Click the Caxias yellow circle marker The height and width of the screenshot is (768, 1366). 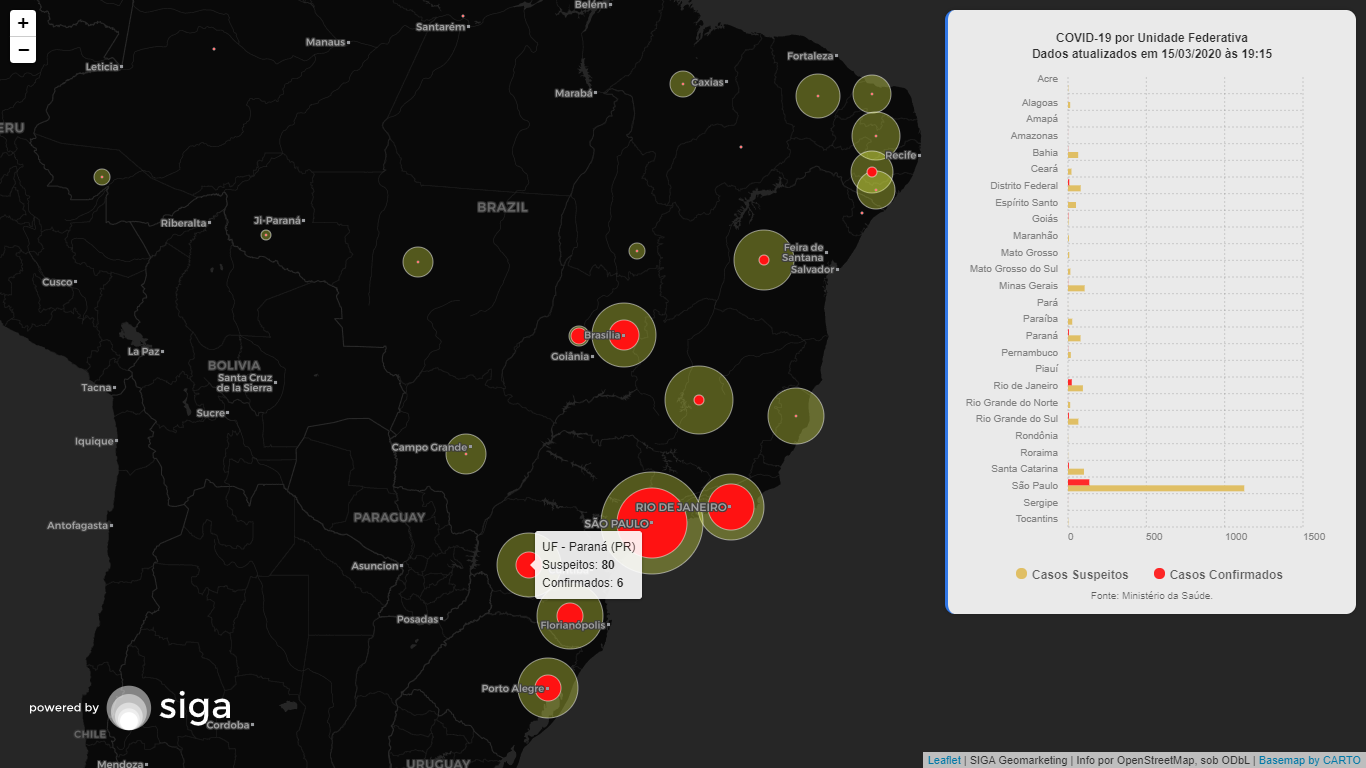[682, 84]
